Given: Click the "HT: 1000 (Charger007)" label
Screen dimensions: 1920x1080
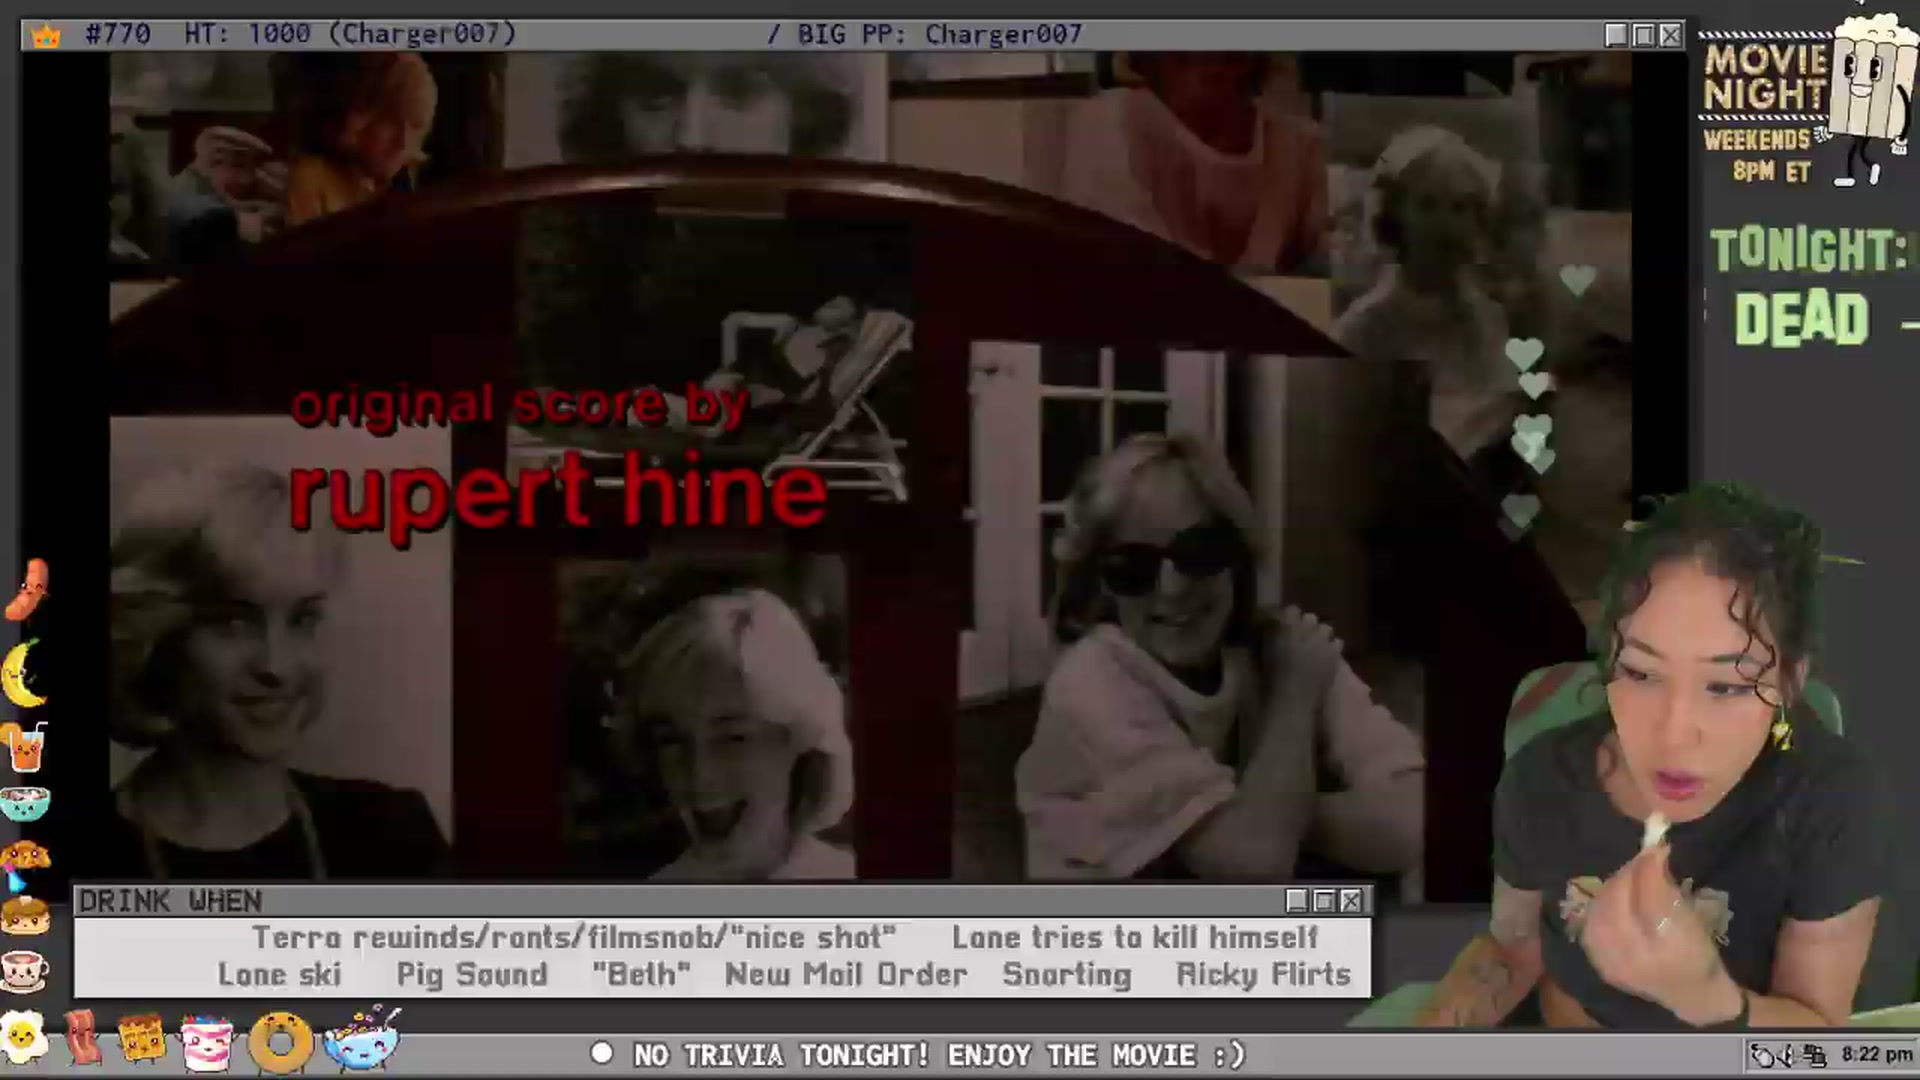Looking at the screenshot, I should click(x=350, y=34).
